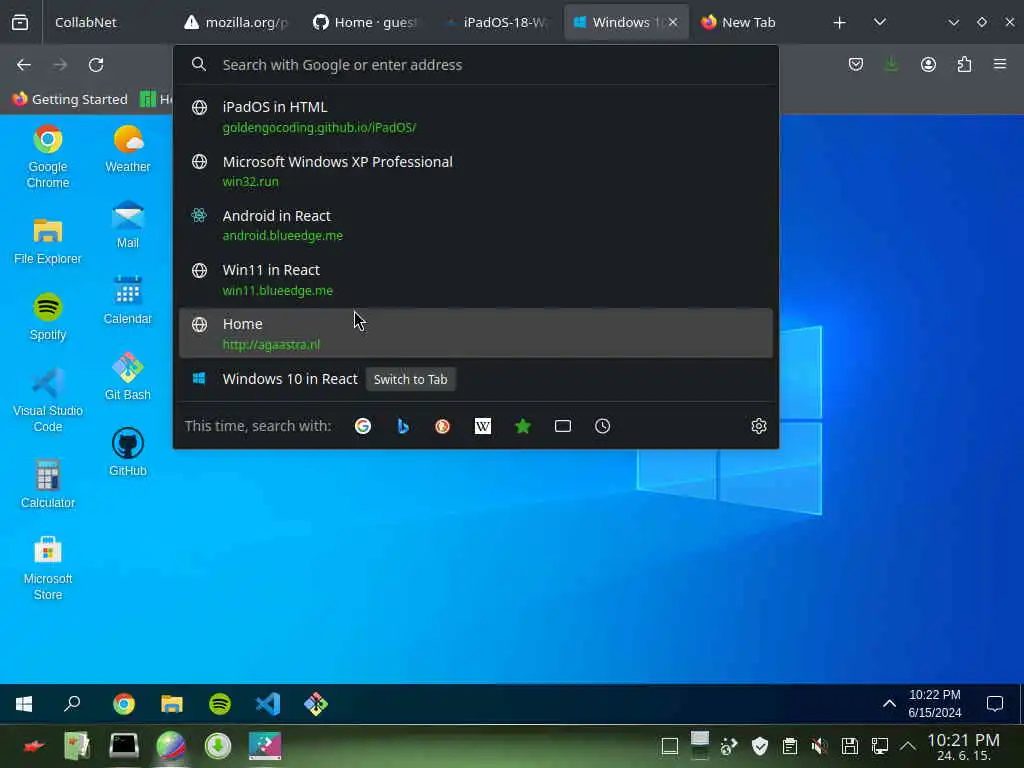Search only in History (clock)
This screenshot has width=1024, height=768.
coord(603,426)
